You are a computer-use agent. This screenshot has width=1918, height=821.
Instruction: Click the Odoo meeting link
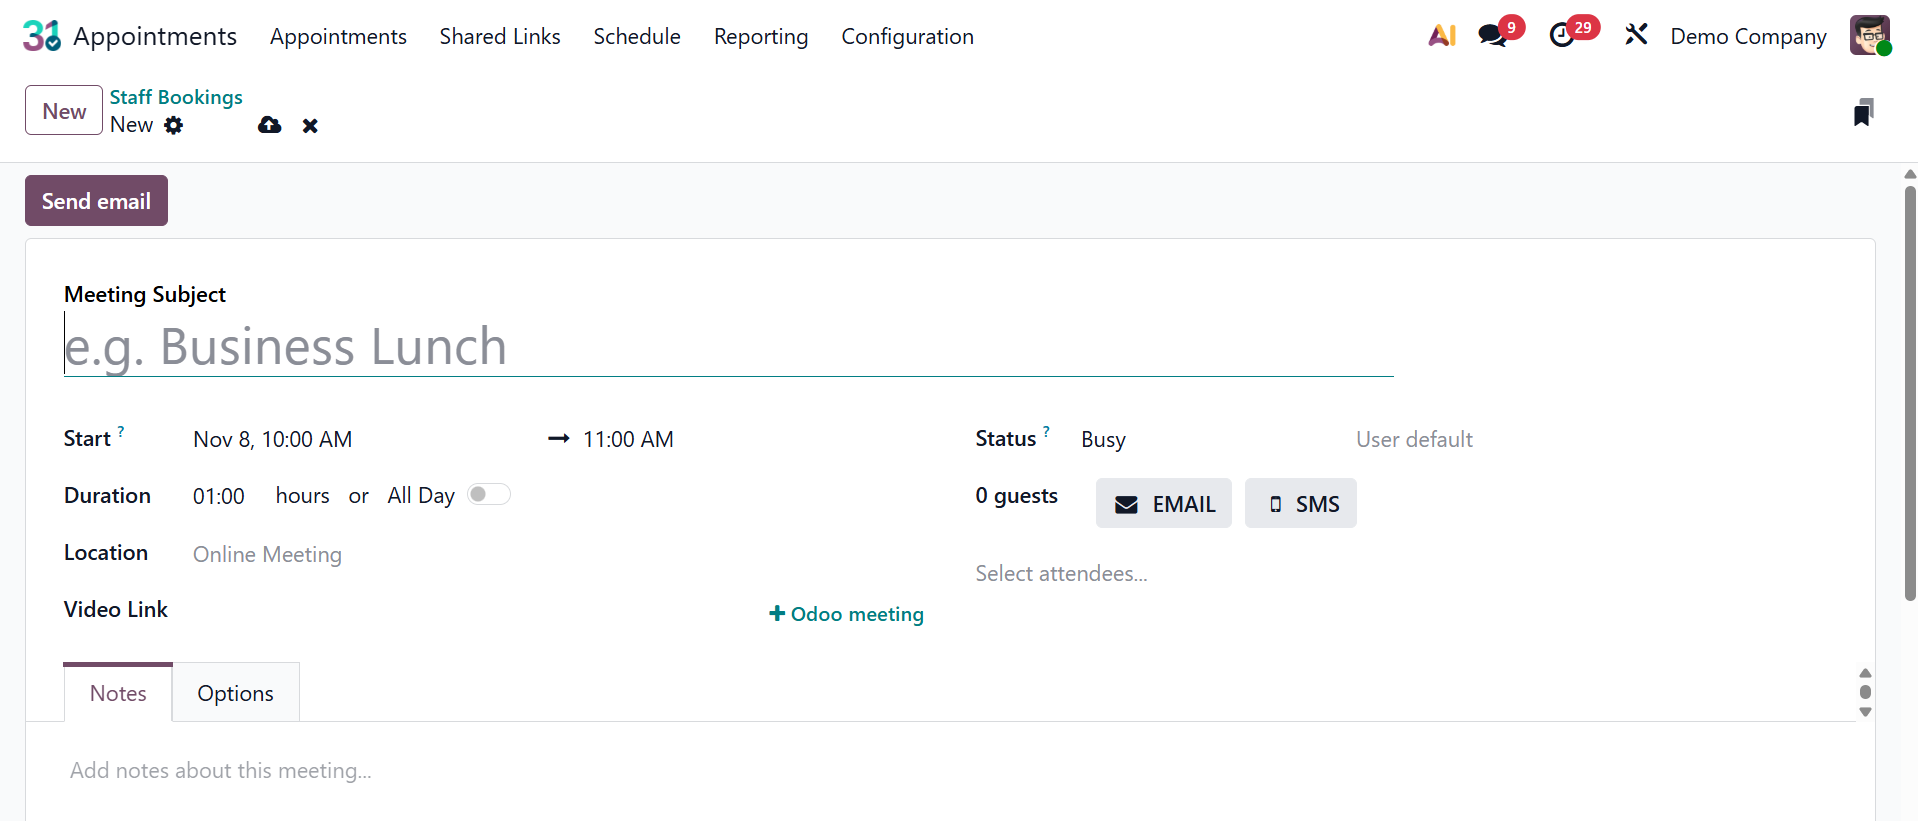tap(846, 614)
